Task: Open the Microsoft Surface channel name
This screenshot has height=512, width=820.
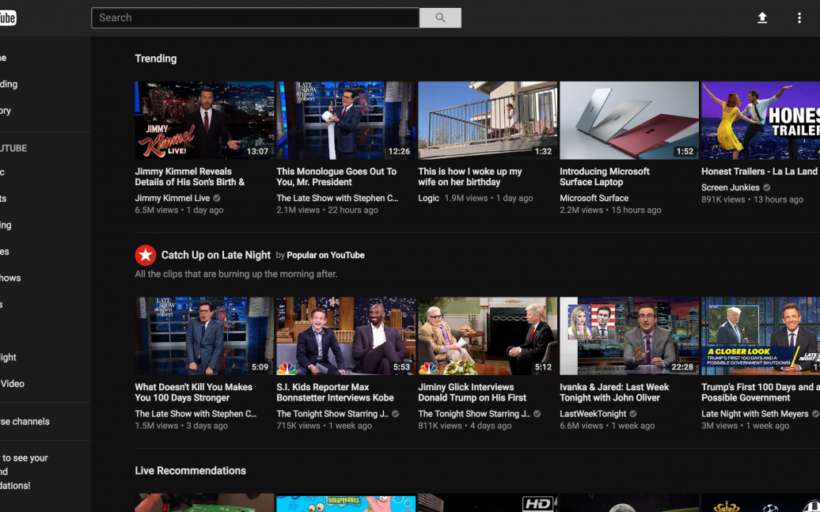Action: click(x=594, y=198)
